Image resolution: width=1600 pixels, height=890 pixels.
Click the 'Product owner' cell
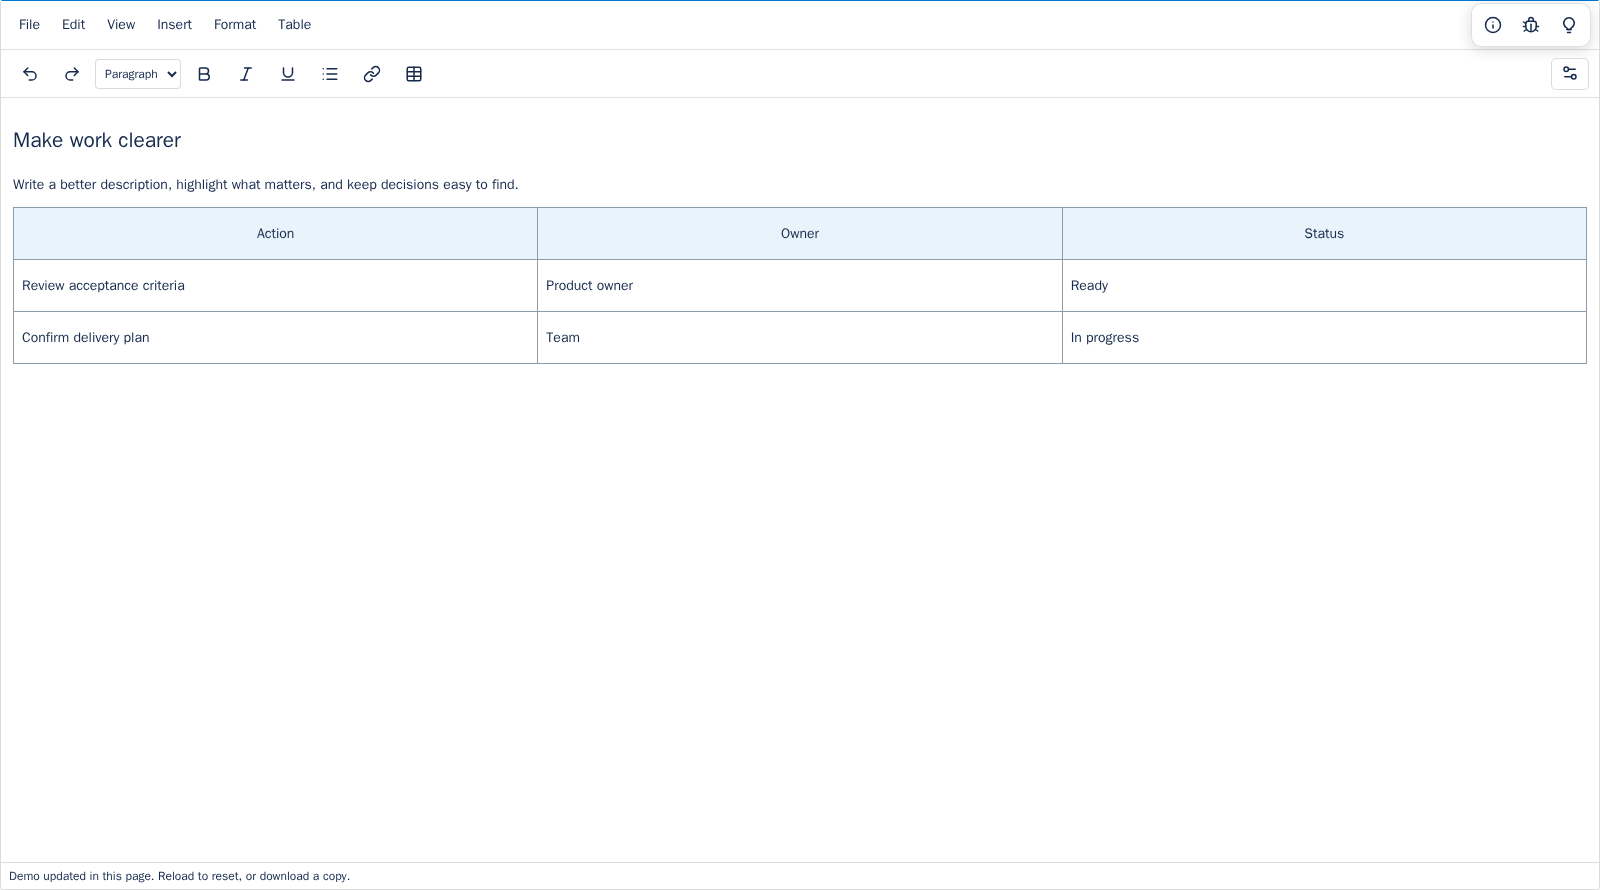coord(800,285)
